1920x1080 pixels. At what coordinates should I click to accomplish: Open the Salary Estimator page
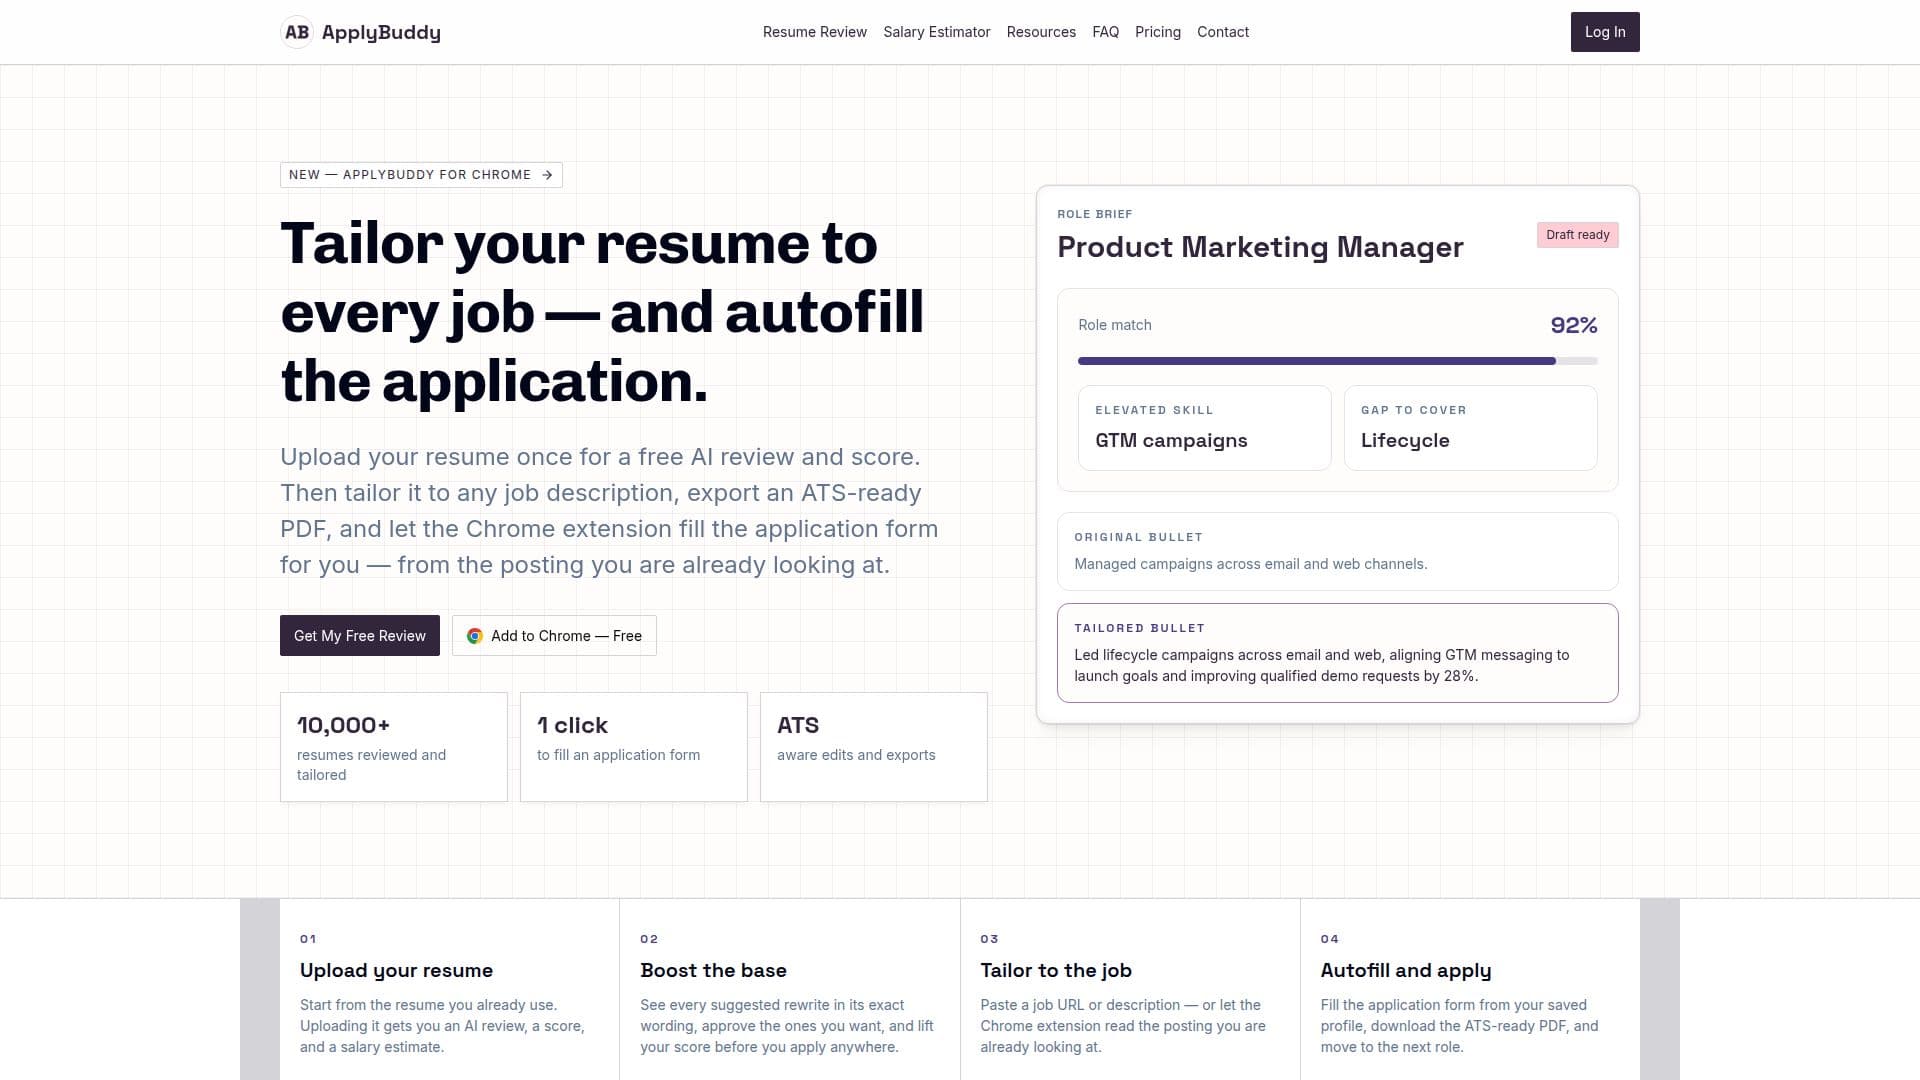(x=936, y=32)
